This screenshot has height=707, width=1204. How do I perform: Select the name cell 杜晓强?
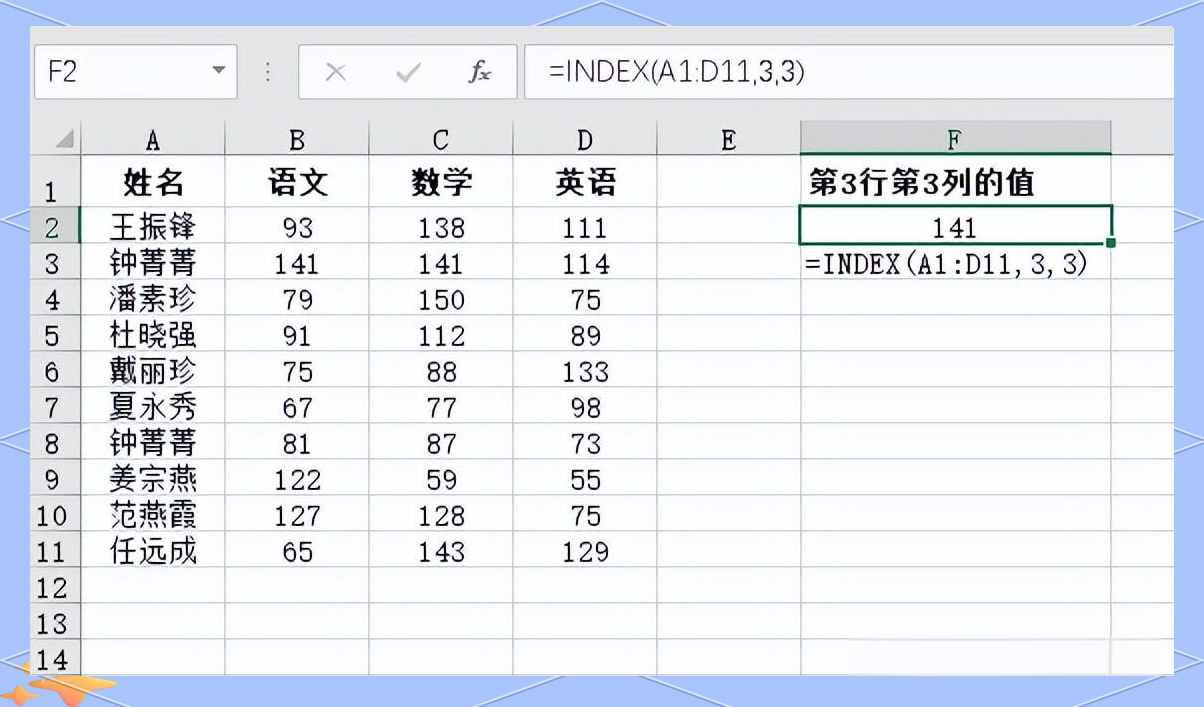pyautogui.click(x=153, y=335)
